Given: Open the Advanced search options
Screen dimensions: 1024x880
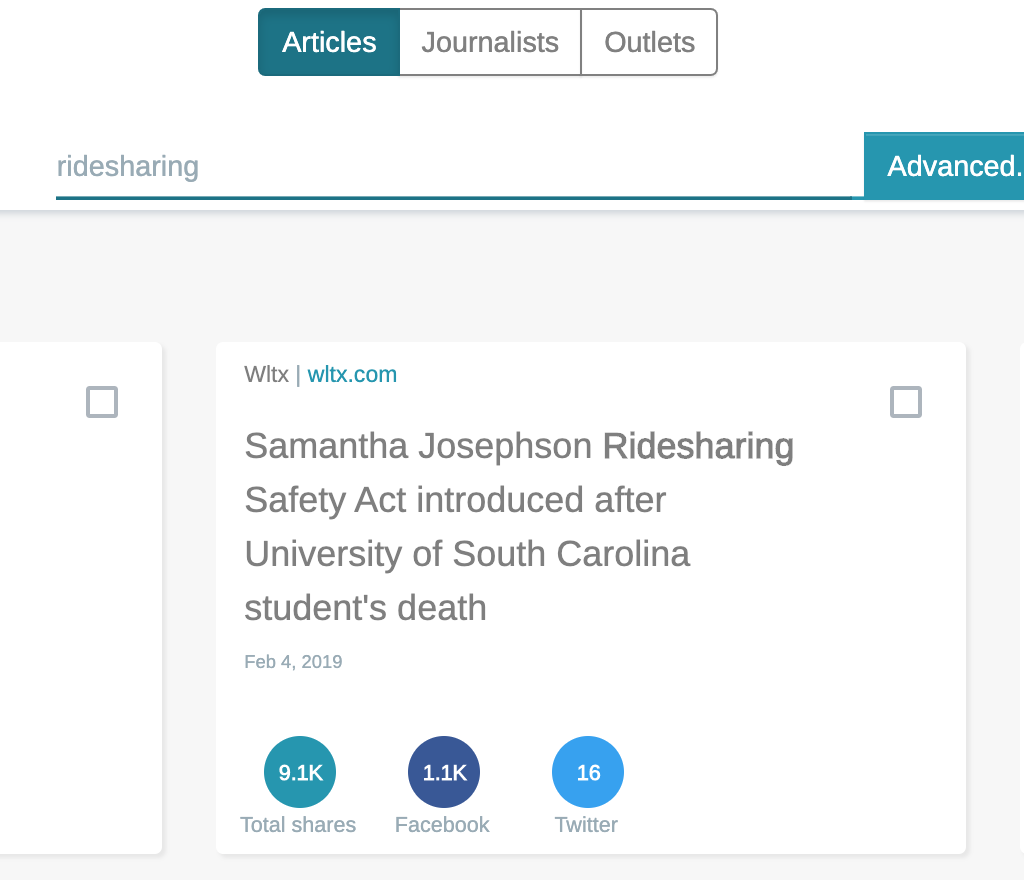Looking at the screenshot, I should point(944,166).
